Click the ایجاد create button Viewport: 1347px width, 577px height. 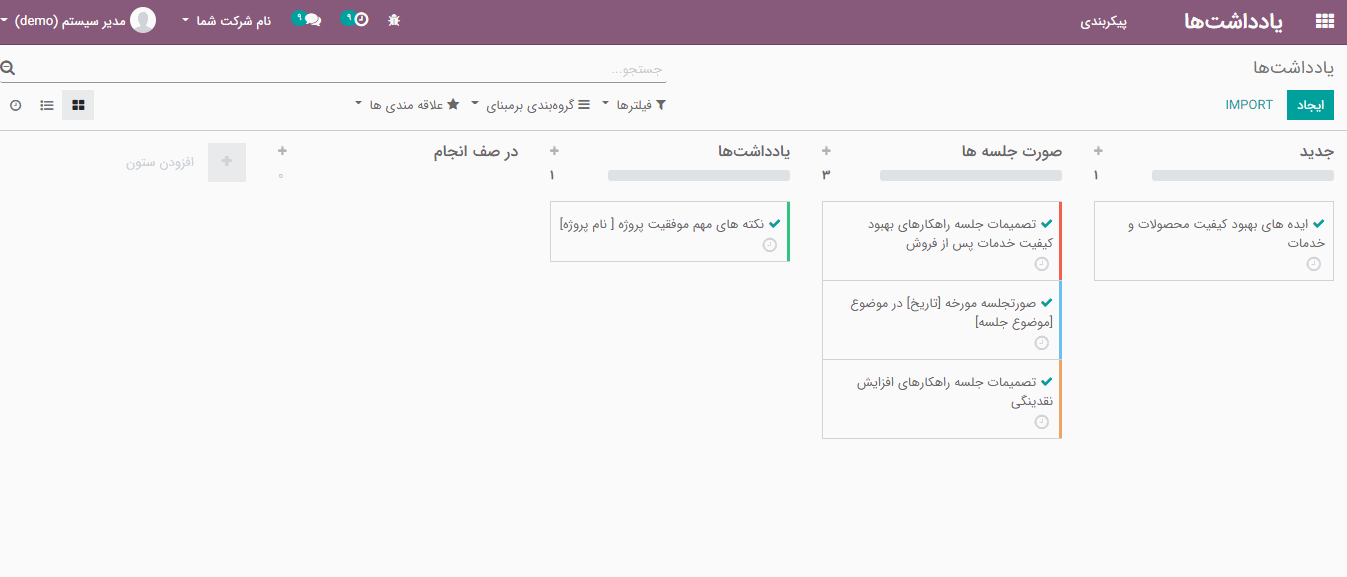[x=1310, y=105]
